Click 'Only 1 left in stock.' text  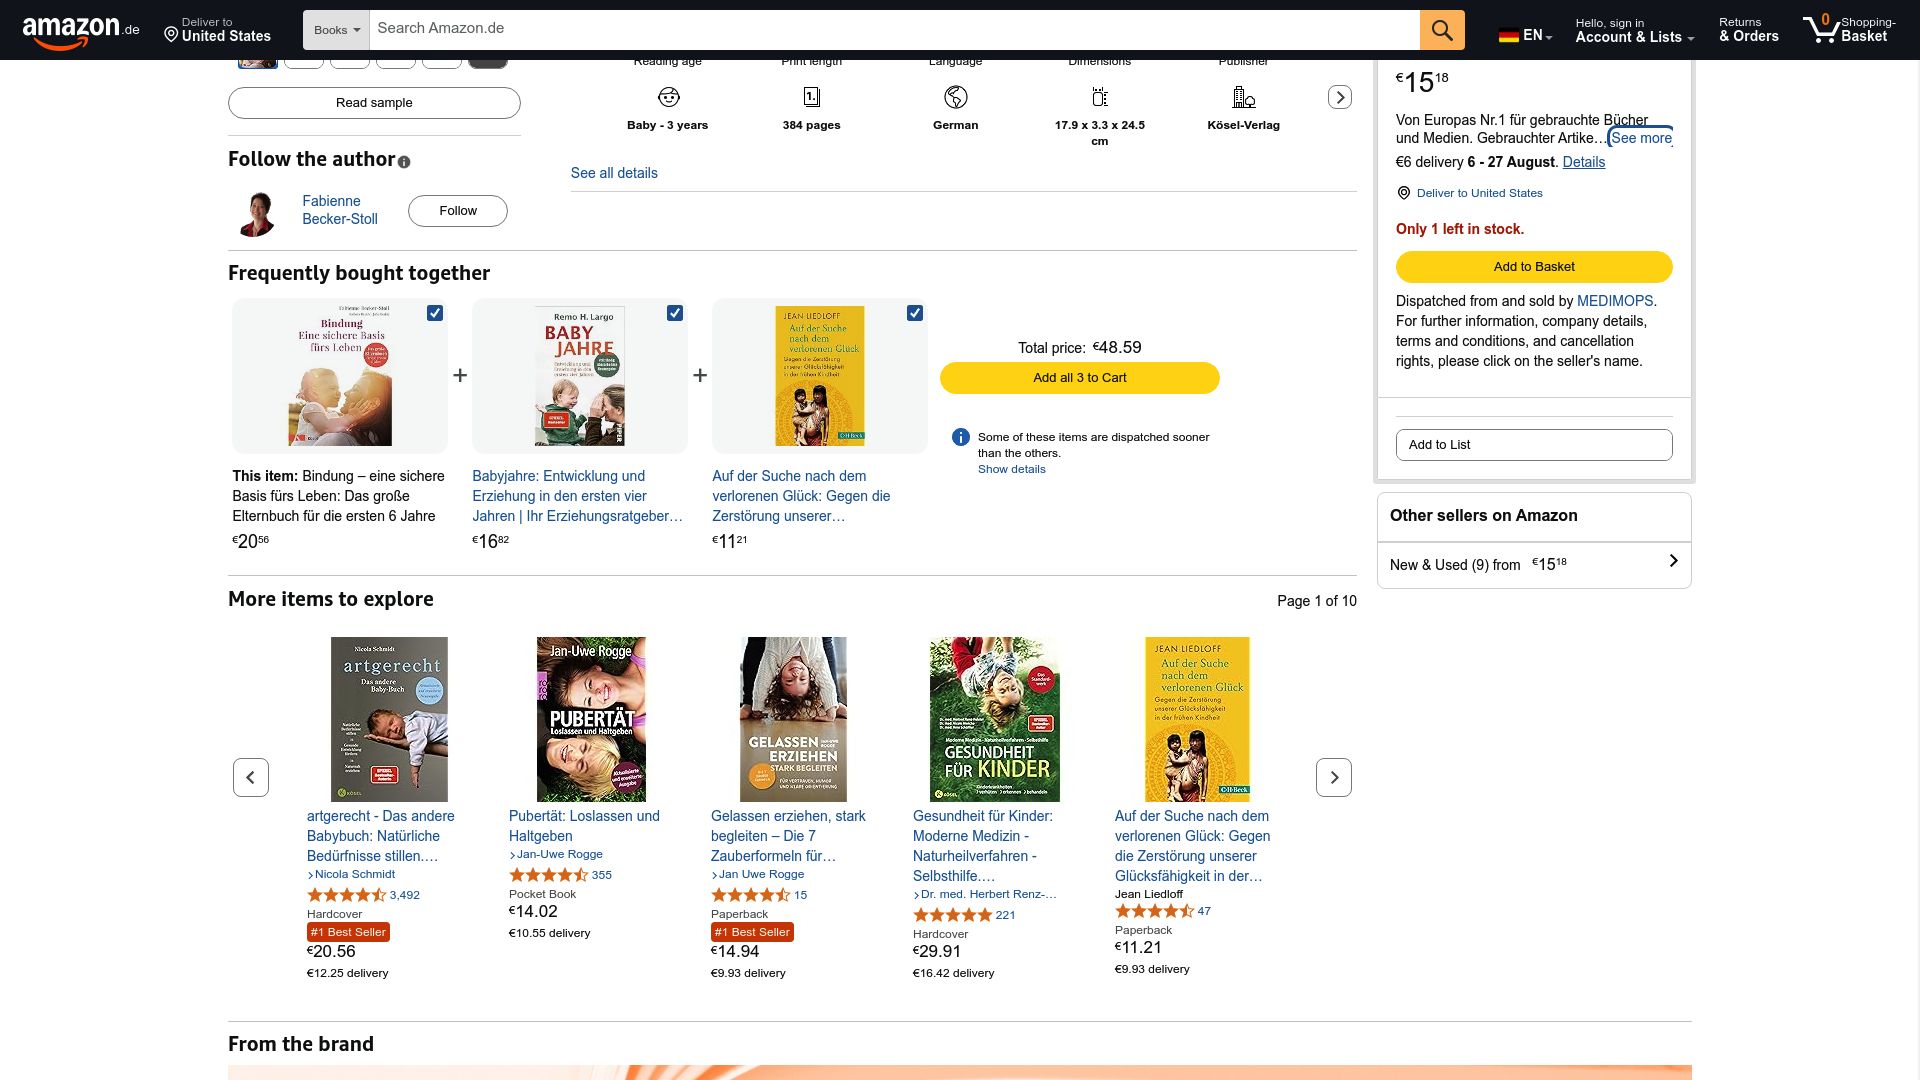click(x=1460, y=229)
